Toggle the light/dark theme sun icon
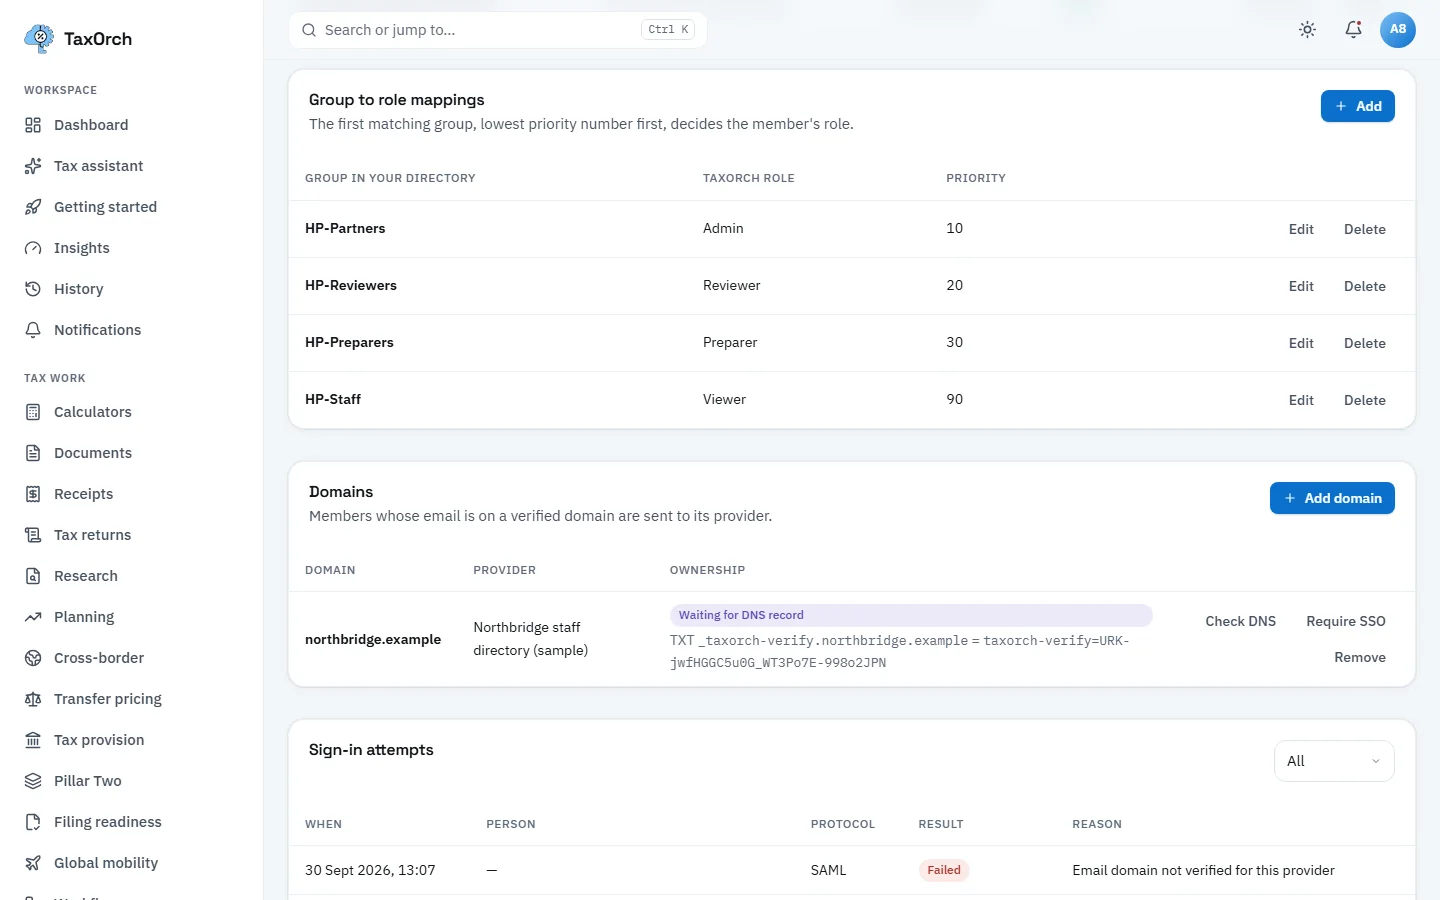The image size is (1440, 900). coord(1307,30)
